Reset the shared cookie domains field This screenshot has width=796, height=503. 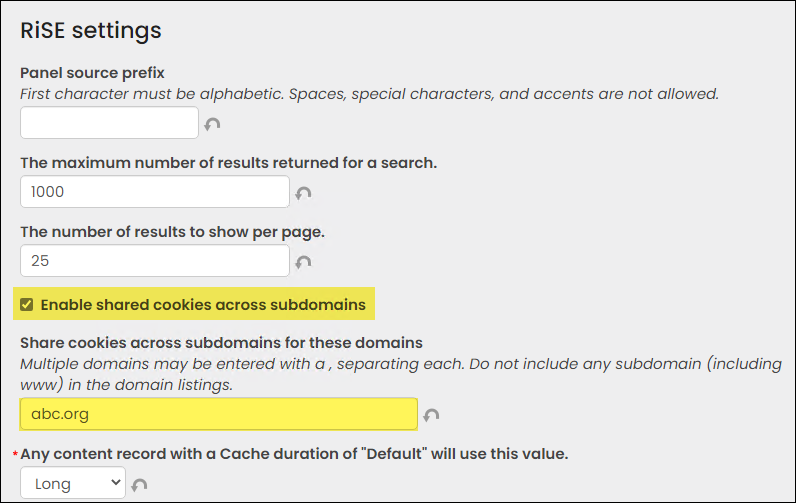click(431, 415)
